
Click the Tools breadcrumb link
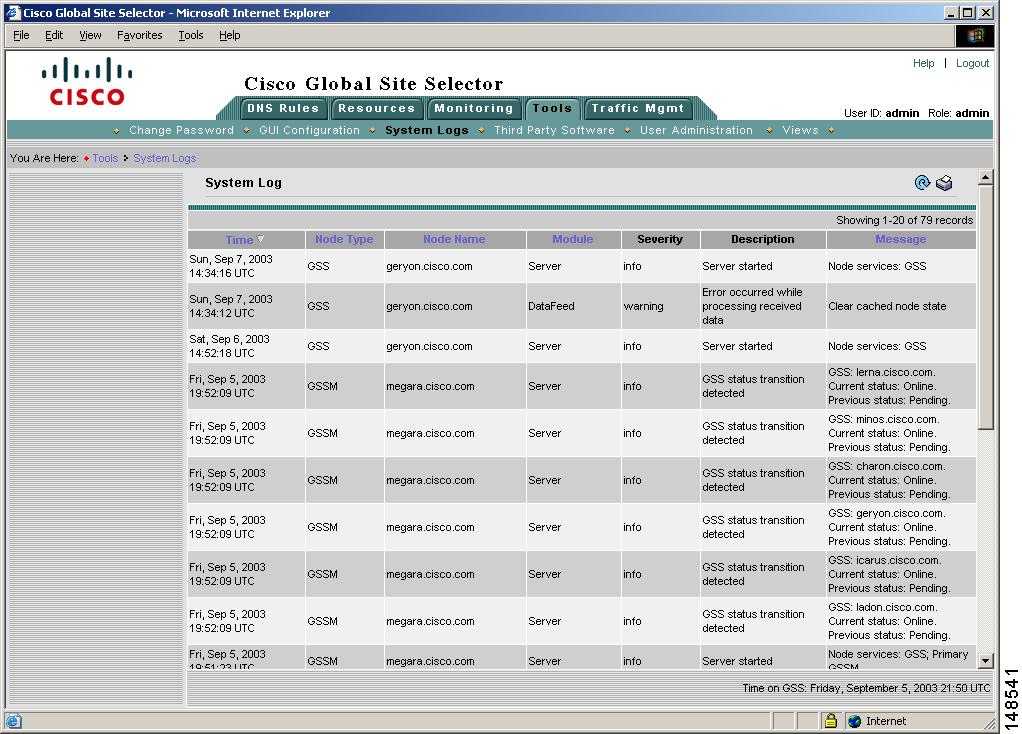click(104, 158)
